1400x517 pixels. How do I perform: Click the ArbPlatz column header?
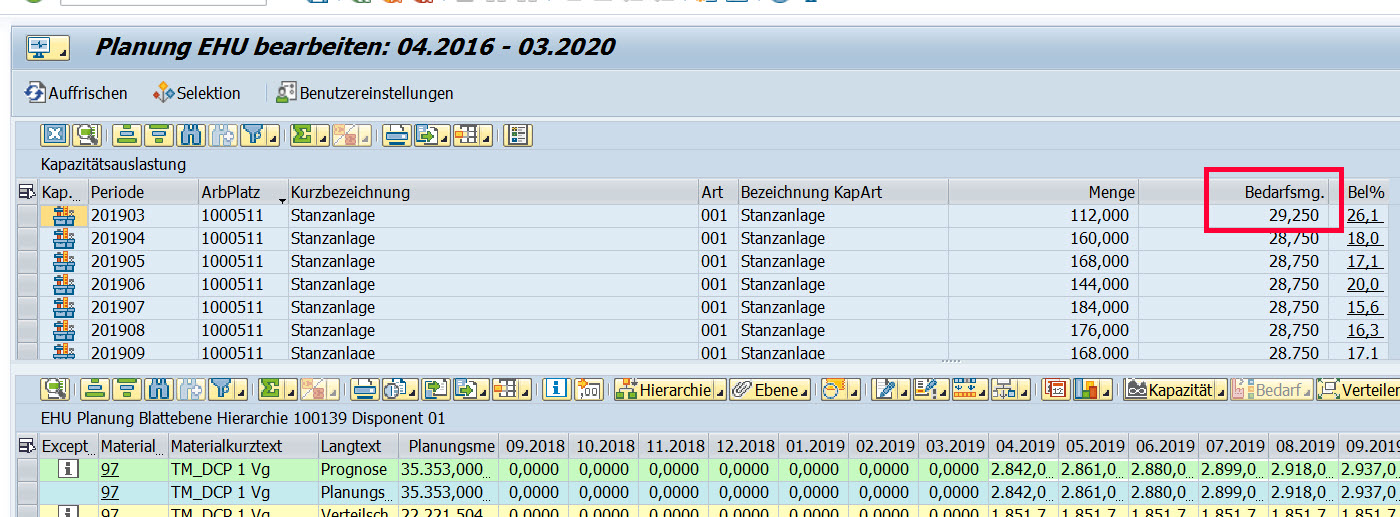pos(242,192)
